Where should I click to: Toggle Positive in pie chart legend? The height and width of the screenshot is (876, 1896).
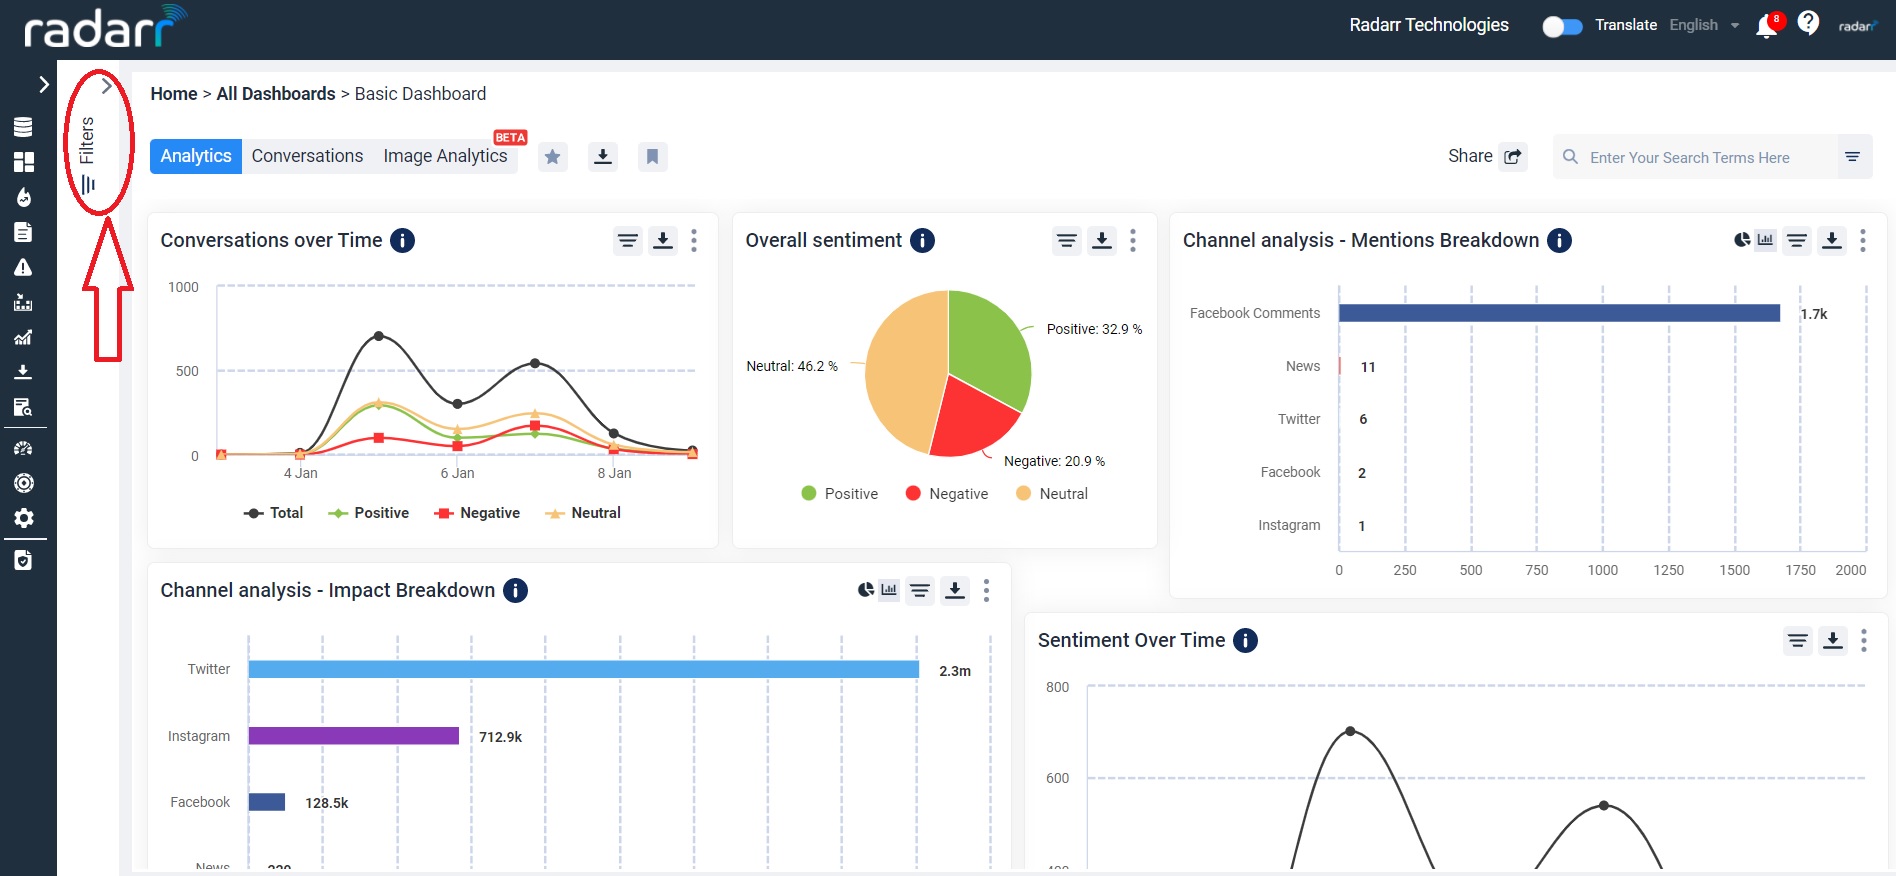pos(840,494)
